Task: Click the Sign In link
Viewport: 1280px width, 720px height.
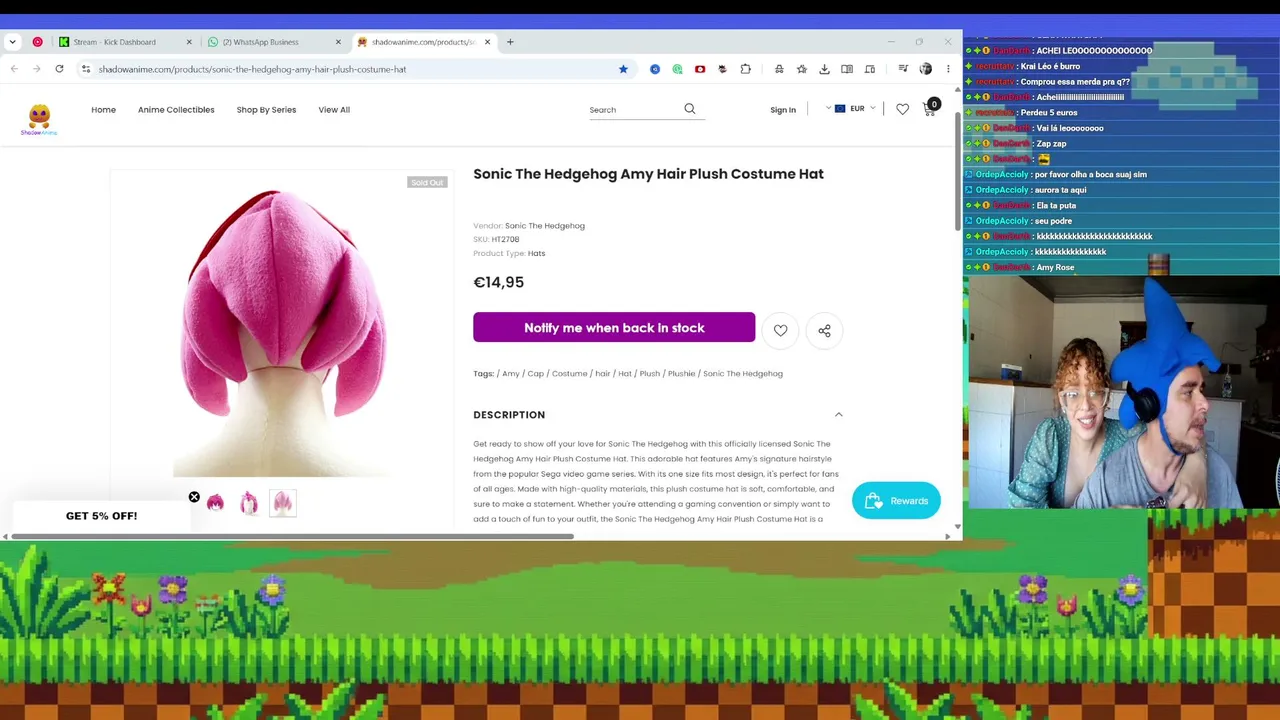Action: coord(783,110)
